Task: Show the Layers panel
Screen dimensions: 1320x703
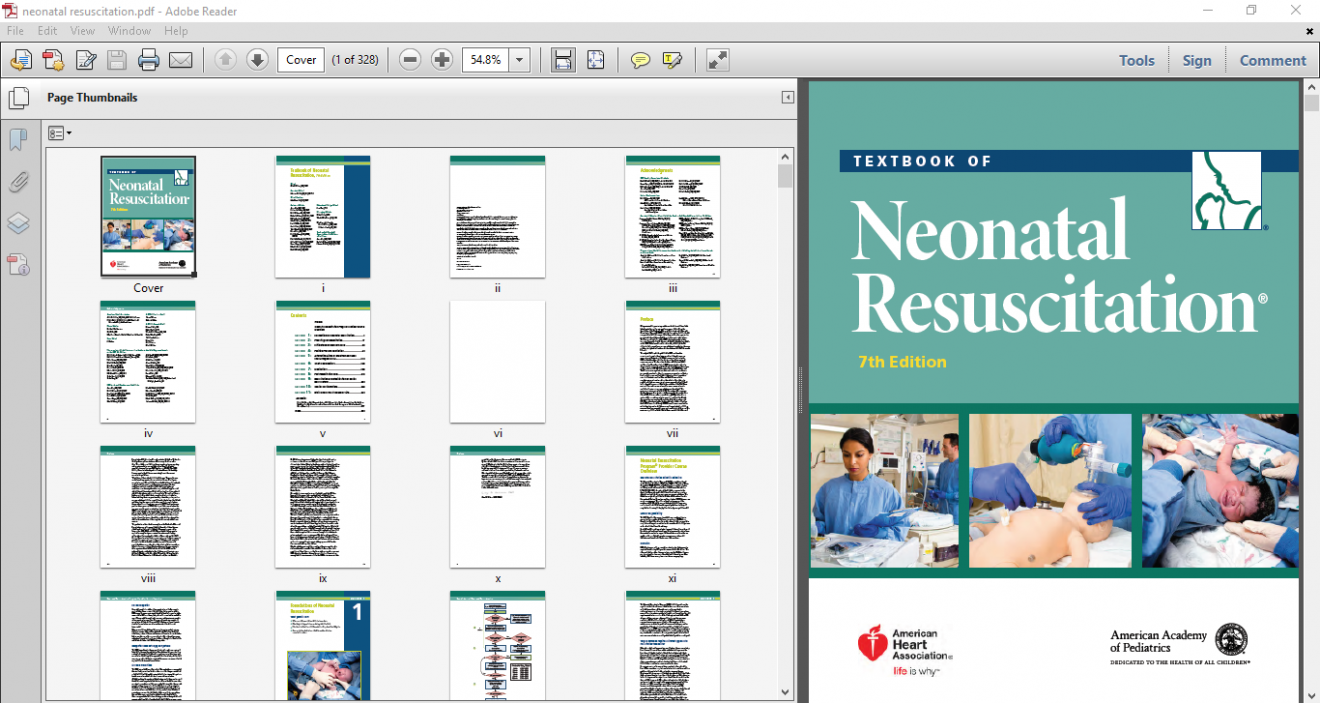Action: [x=18, y=223]
